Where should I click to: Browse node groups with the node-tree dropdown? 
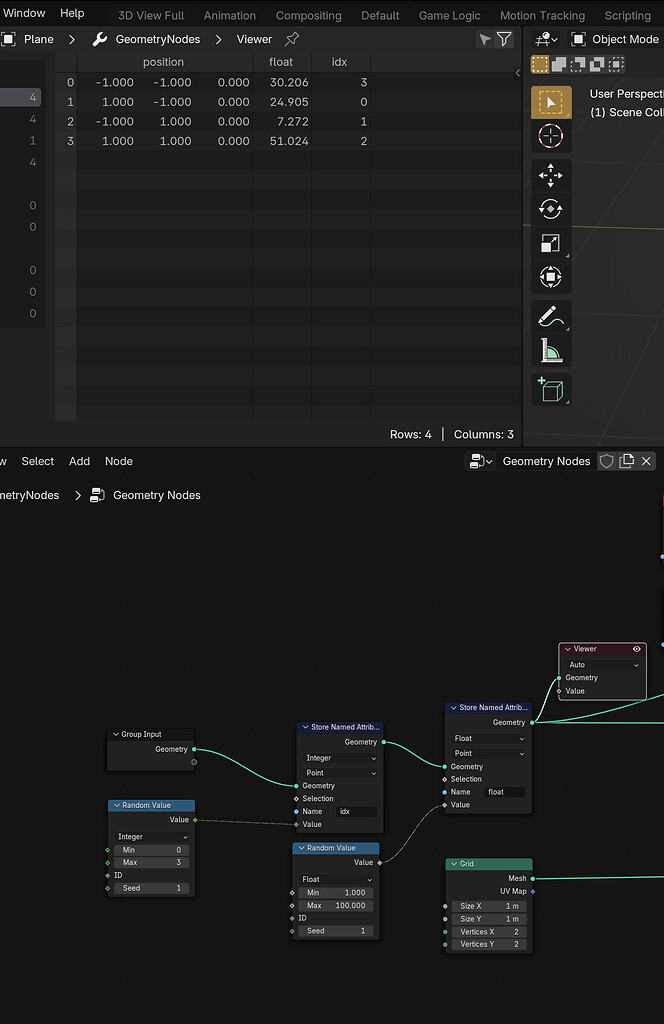(x=481, y=461)
